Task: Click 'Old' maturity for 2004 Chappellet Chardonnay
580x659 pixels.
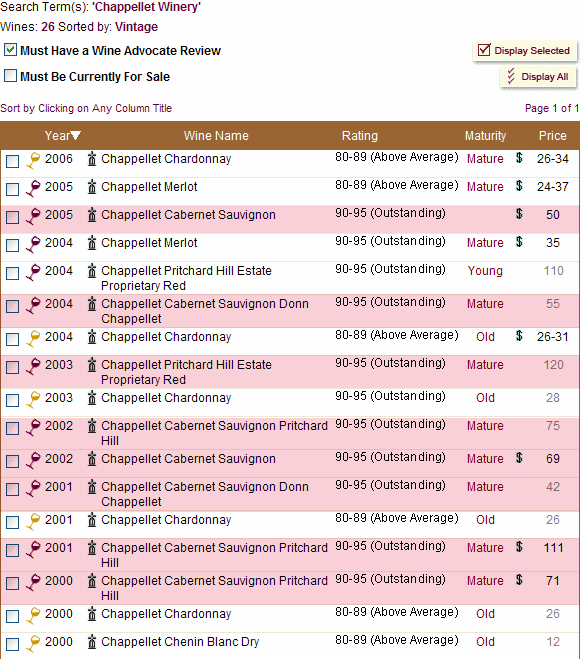Action: click(x=485, y=337)
